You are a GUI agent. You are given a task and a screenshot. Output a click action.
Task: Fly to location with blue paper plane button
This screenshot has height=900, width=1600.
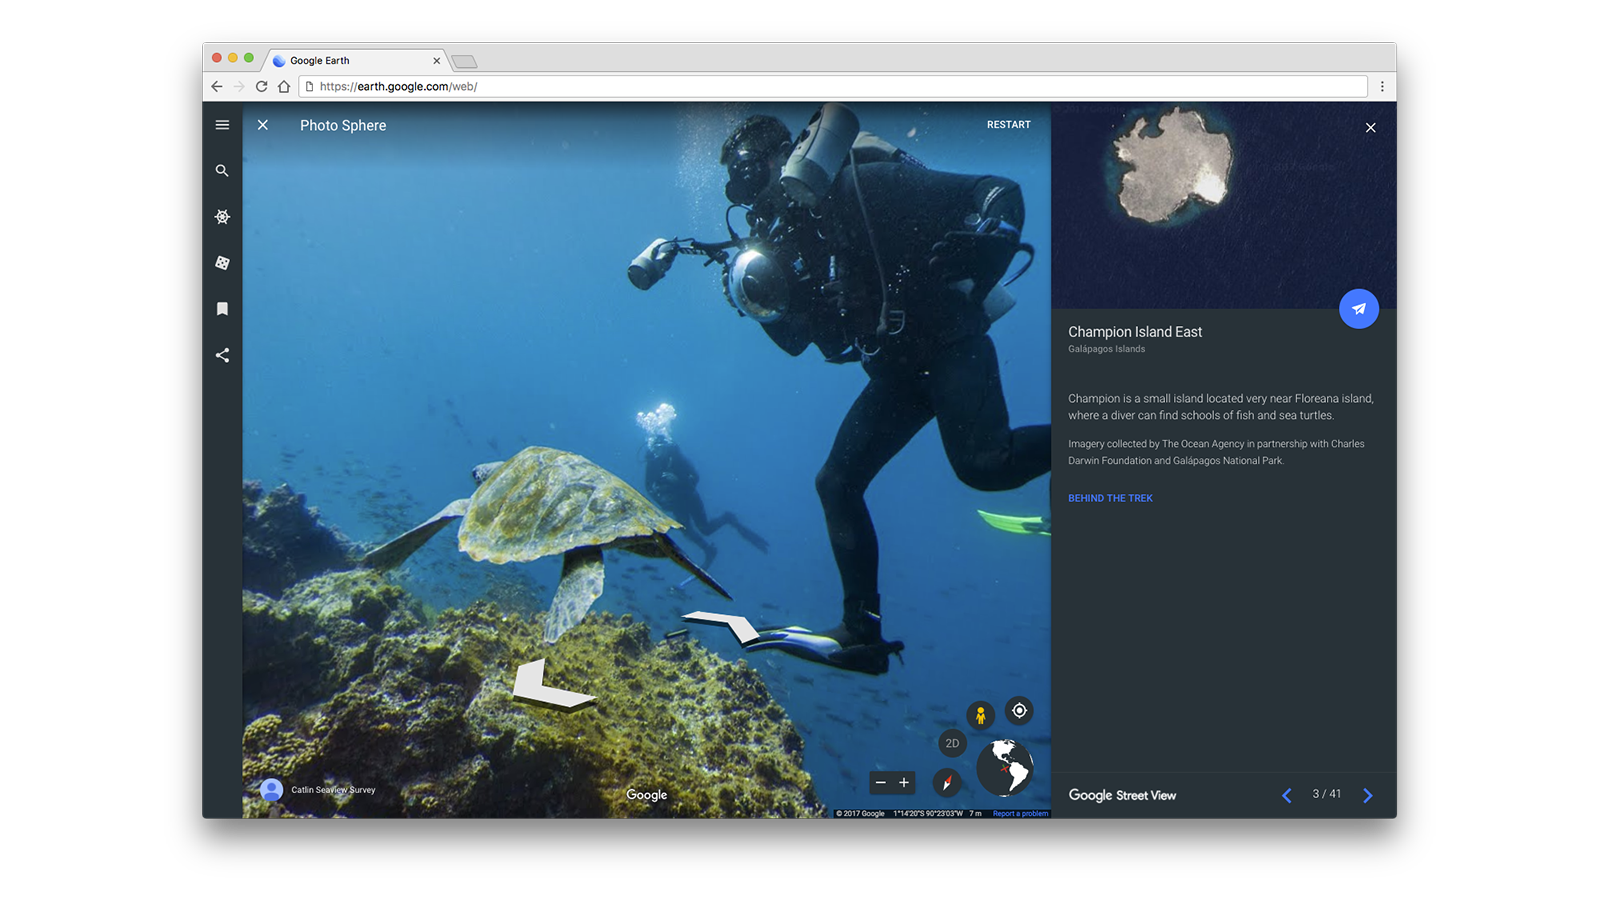[1359, 309]
